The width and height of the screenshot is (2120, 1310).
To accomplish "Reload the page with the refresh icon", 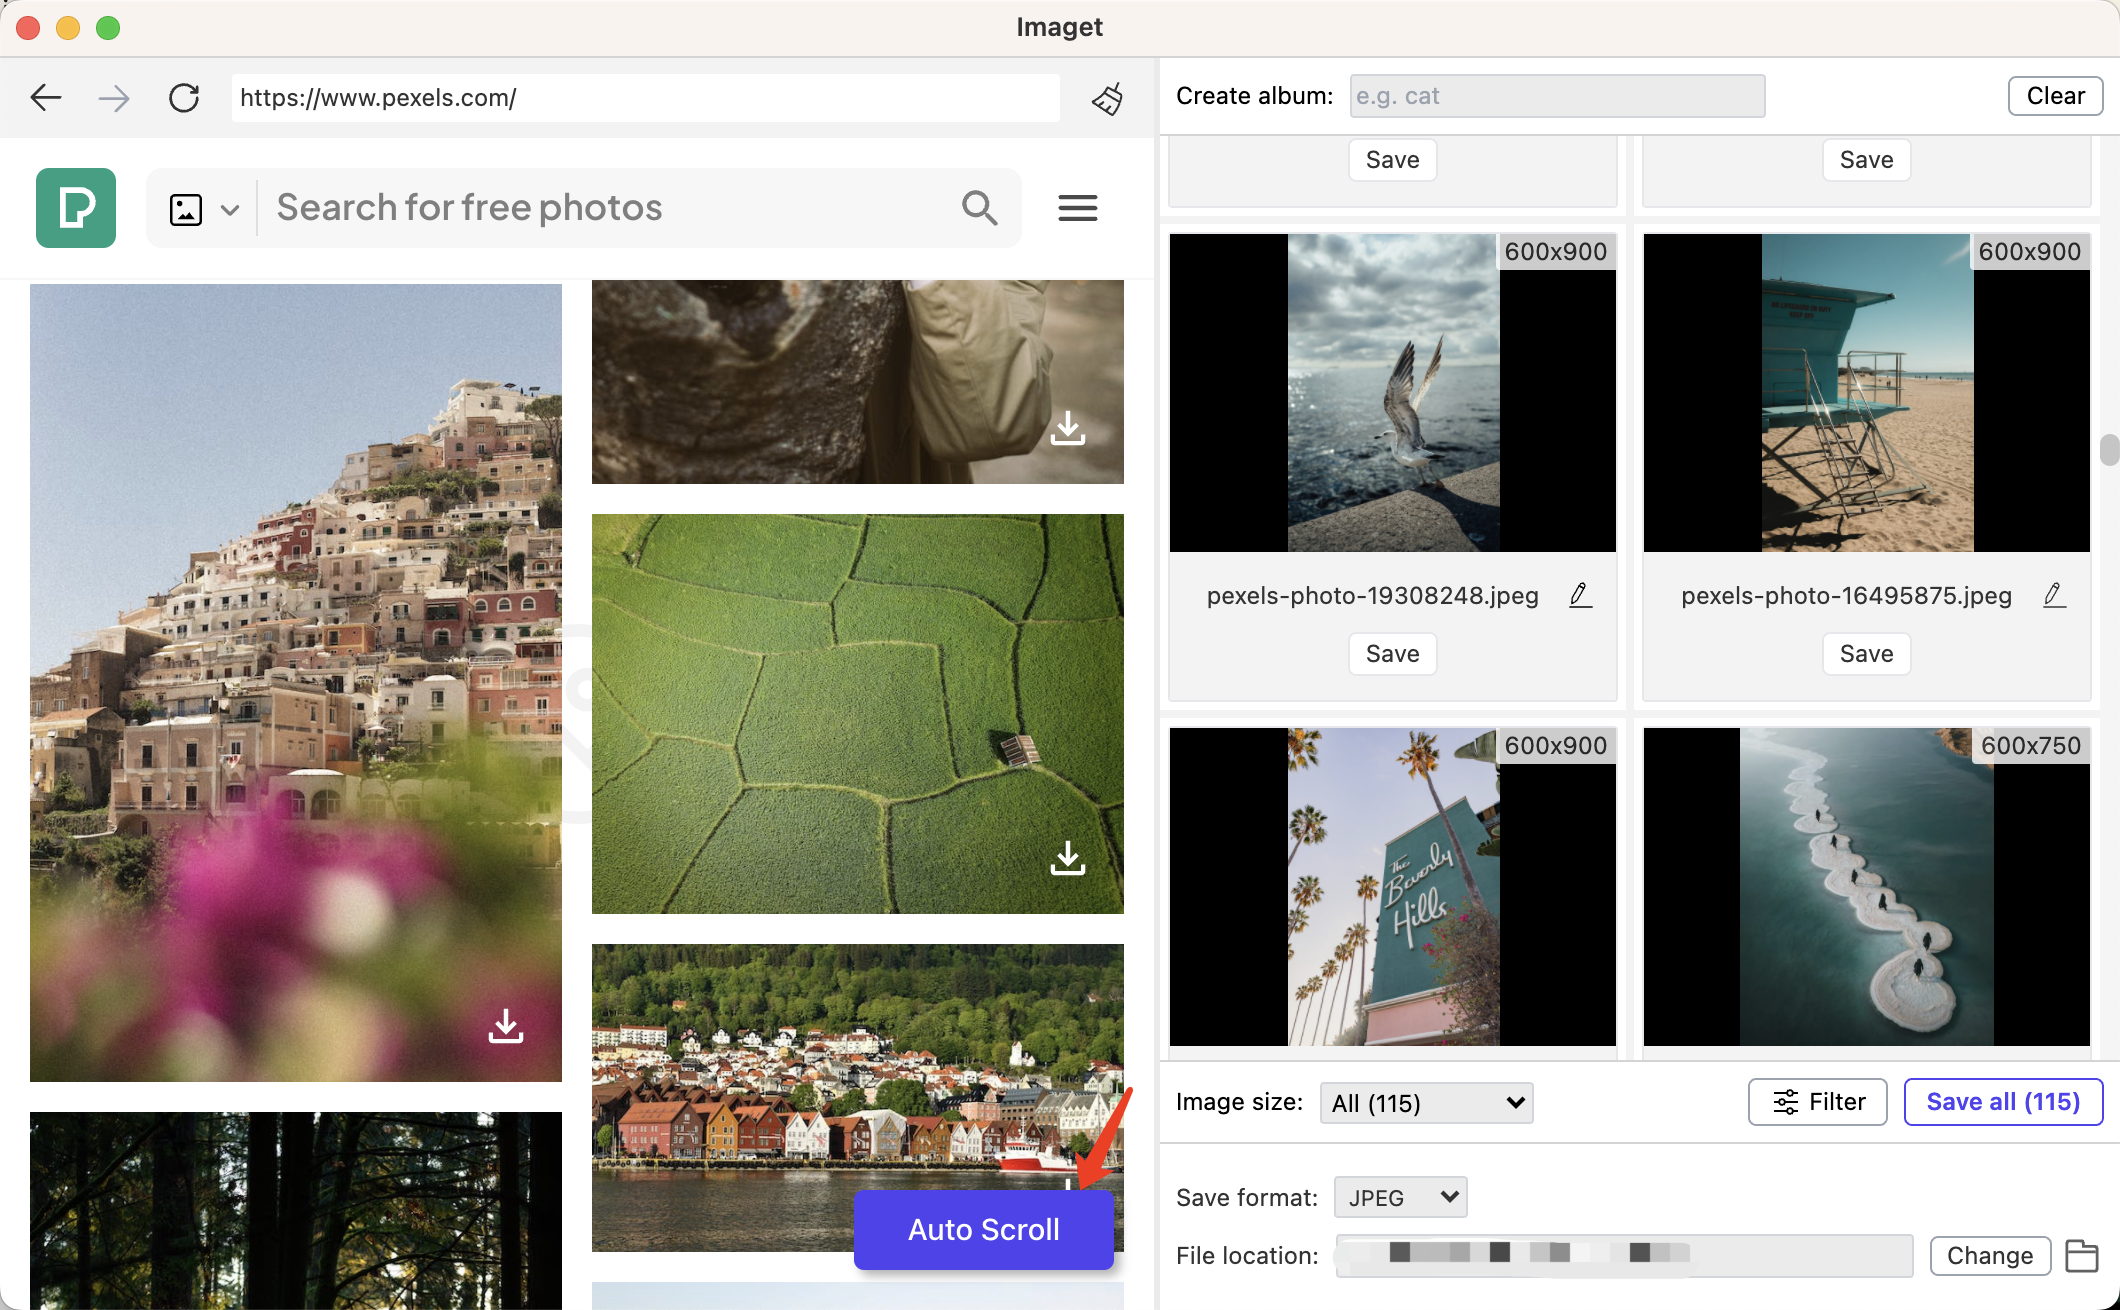I will pyautogui.click(x=184, y=98).
